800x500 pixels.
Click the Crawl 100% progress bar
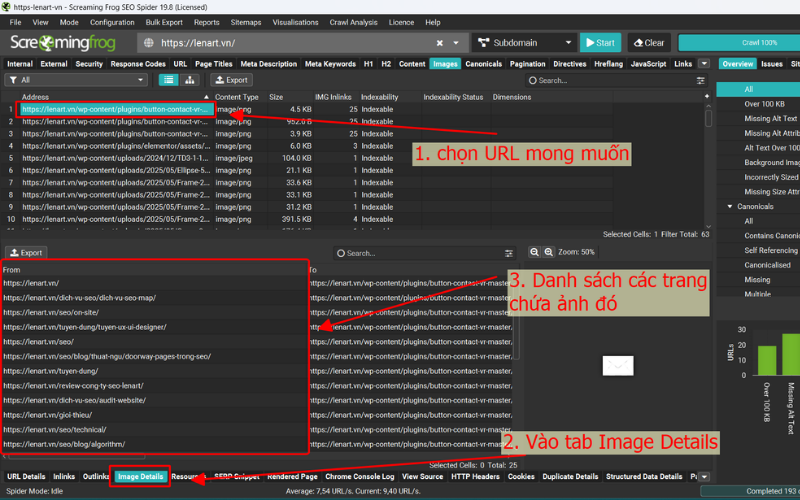click(738, 43)
